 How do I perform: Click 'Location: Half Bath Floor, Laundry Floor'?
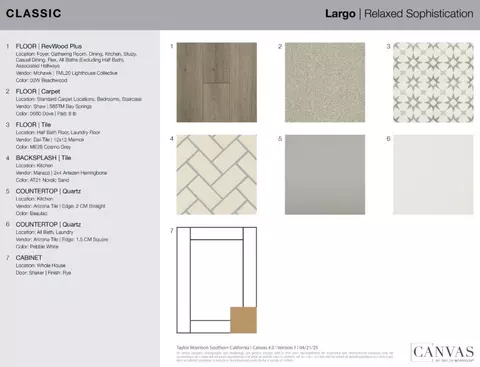58,132
